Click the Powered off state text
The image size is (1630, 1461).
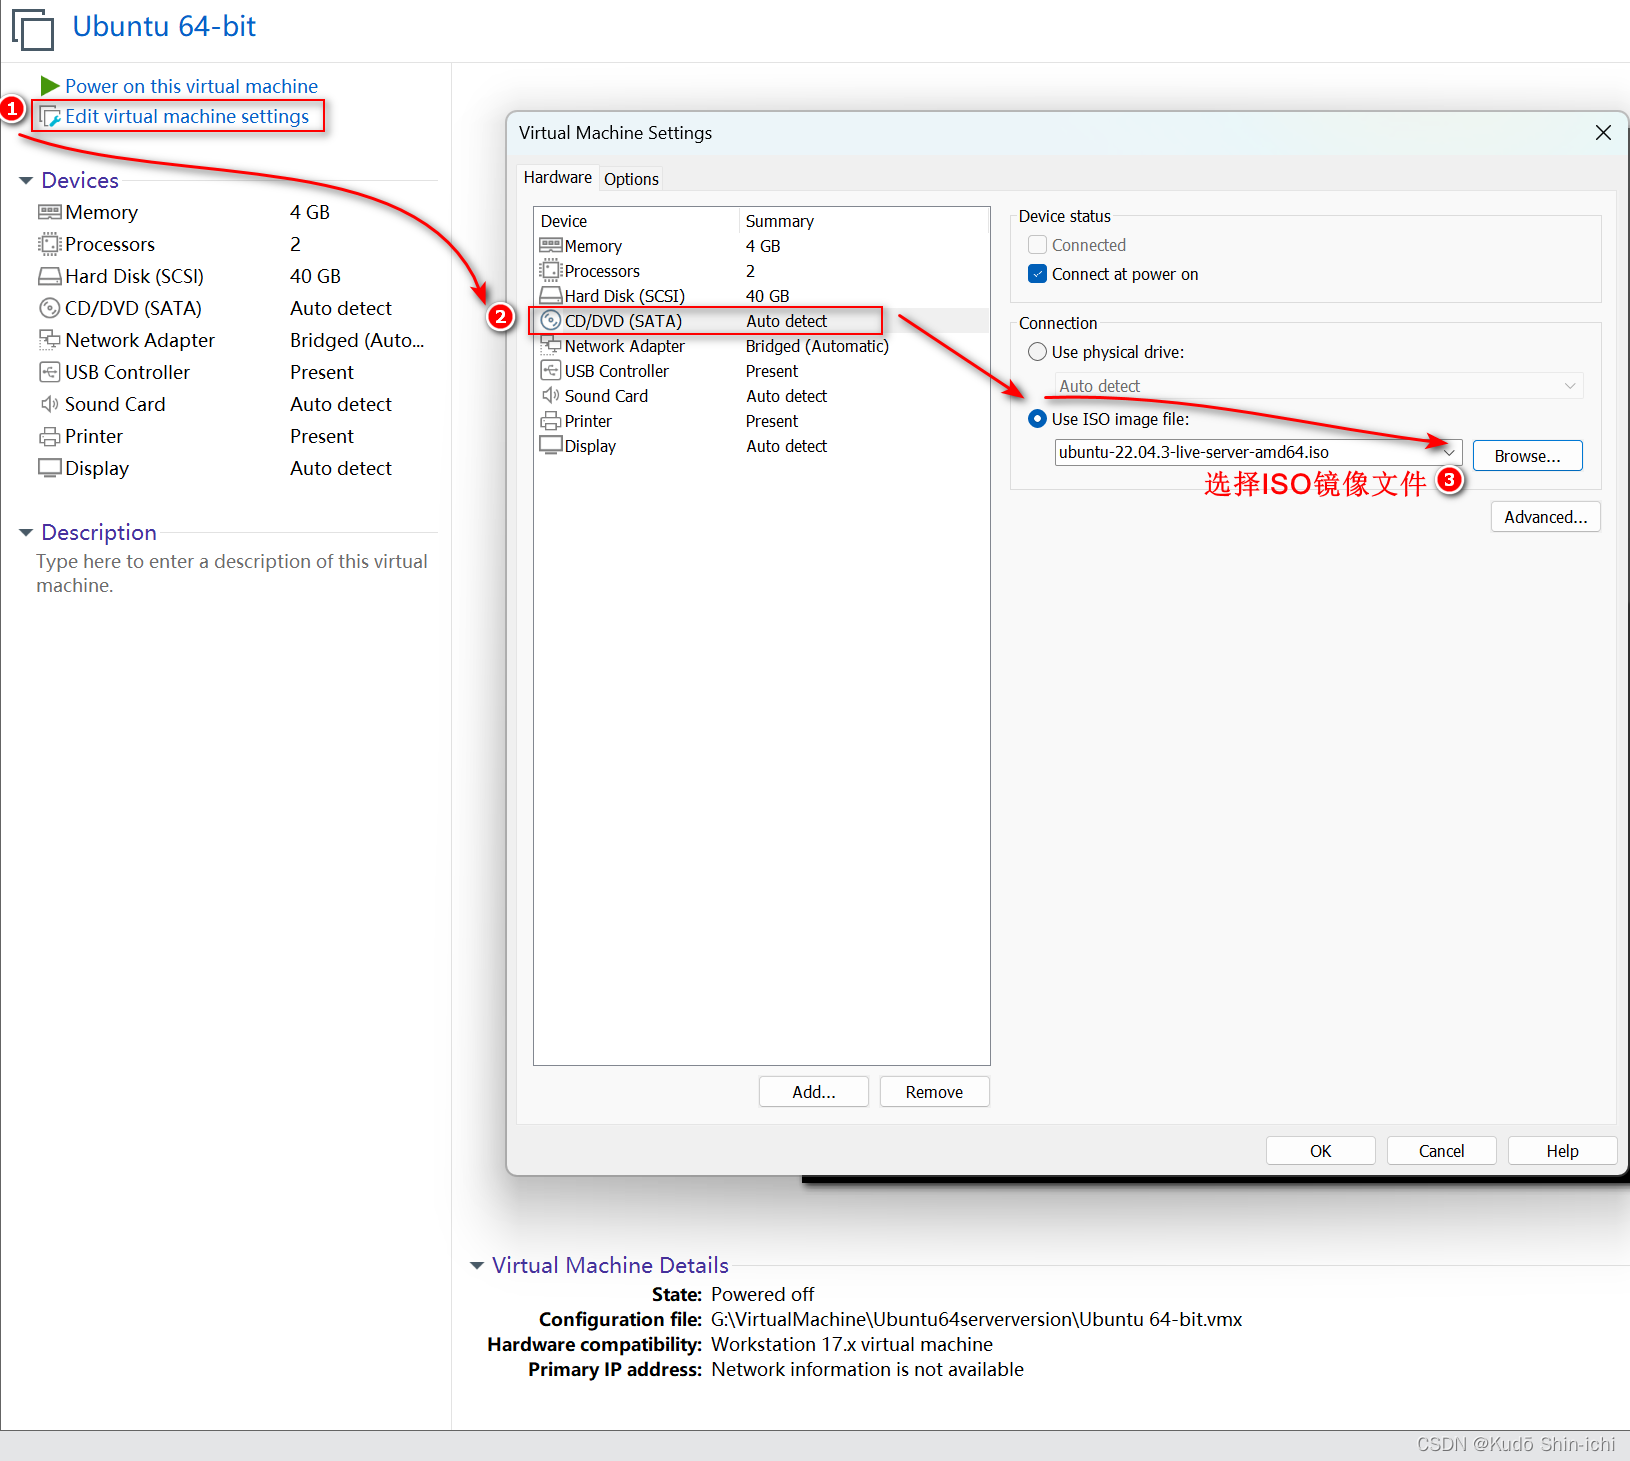[x=762, y=1294]
